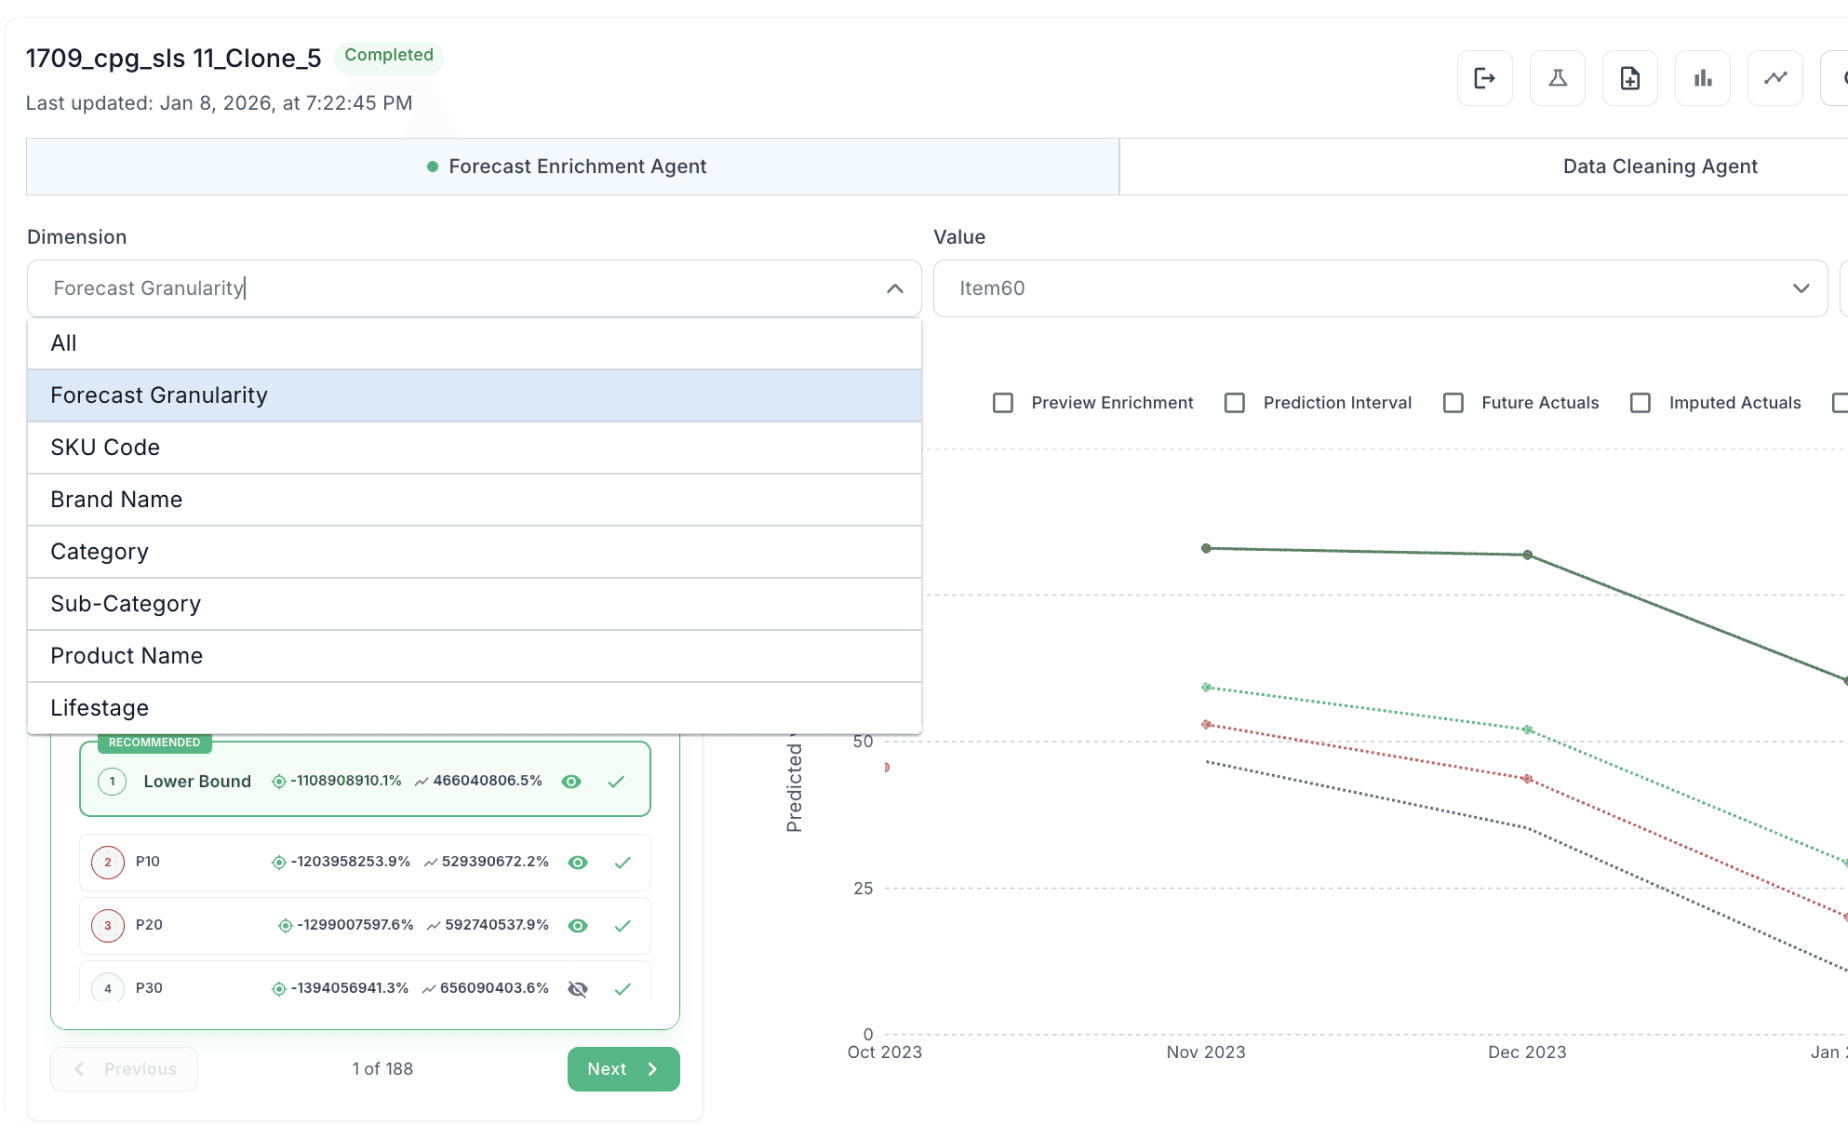1848x1128 pixels.
Task: Select SKU Code in the dropdown options
Action: coord(104,447)
